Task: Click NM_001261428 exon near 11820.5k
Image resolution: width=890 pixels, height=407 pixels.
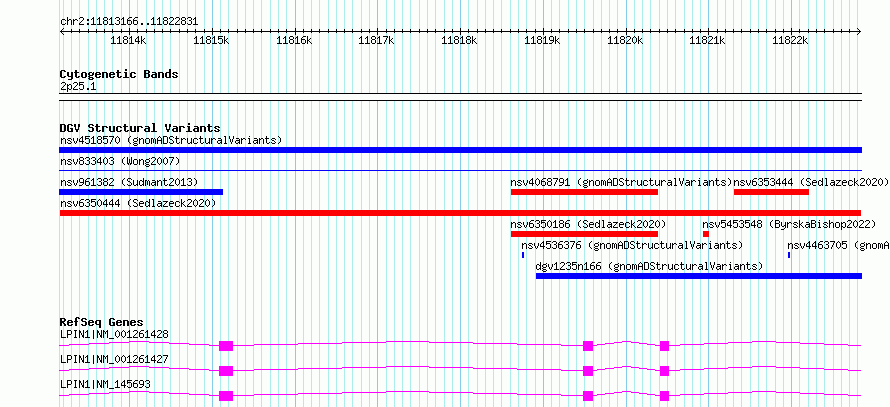Action: pos(665,346)
